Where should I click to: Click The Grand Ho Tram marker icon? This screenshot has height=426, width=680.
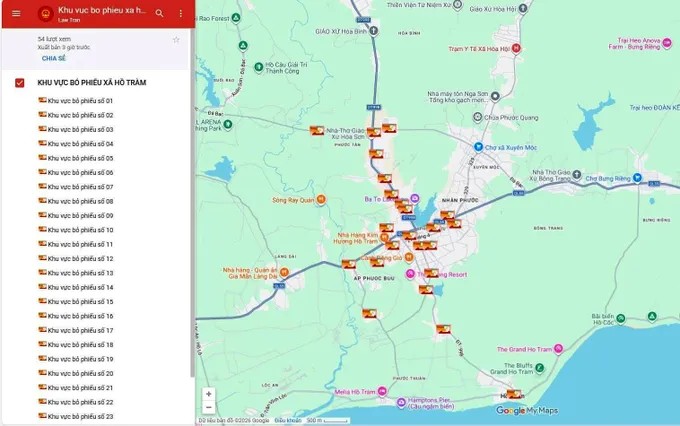[x=557, y=349]
